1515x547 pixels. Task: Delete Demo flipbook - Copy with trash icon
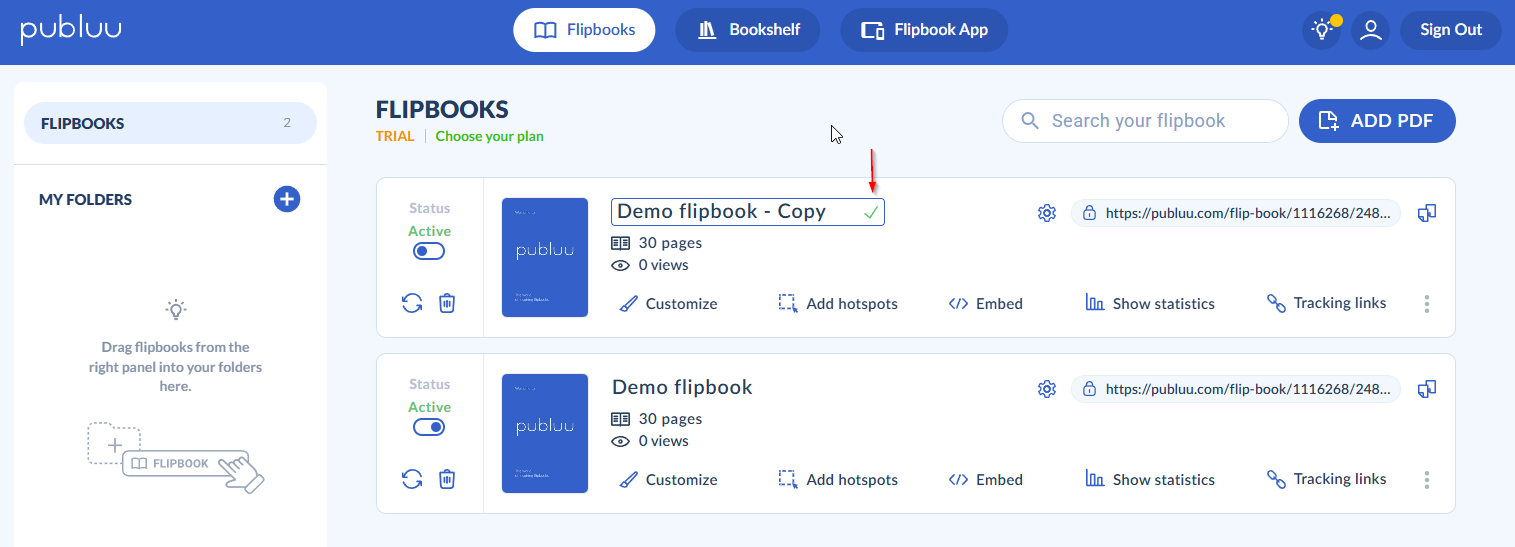(x=447, y=303)
